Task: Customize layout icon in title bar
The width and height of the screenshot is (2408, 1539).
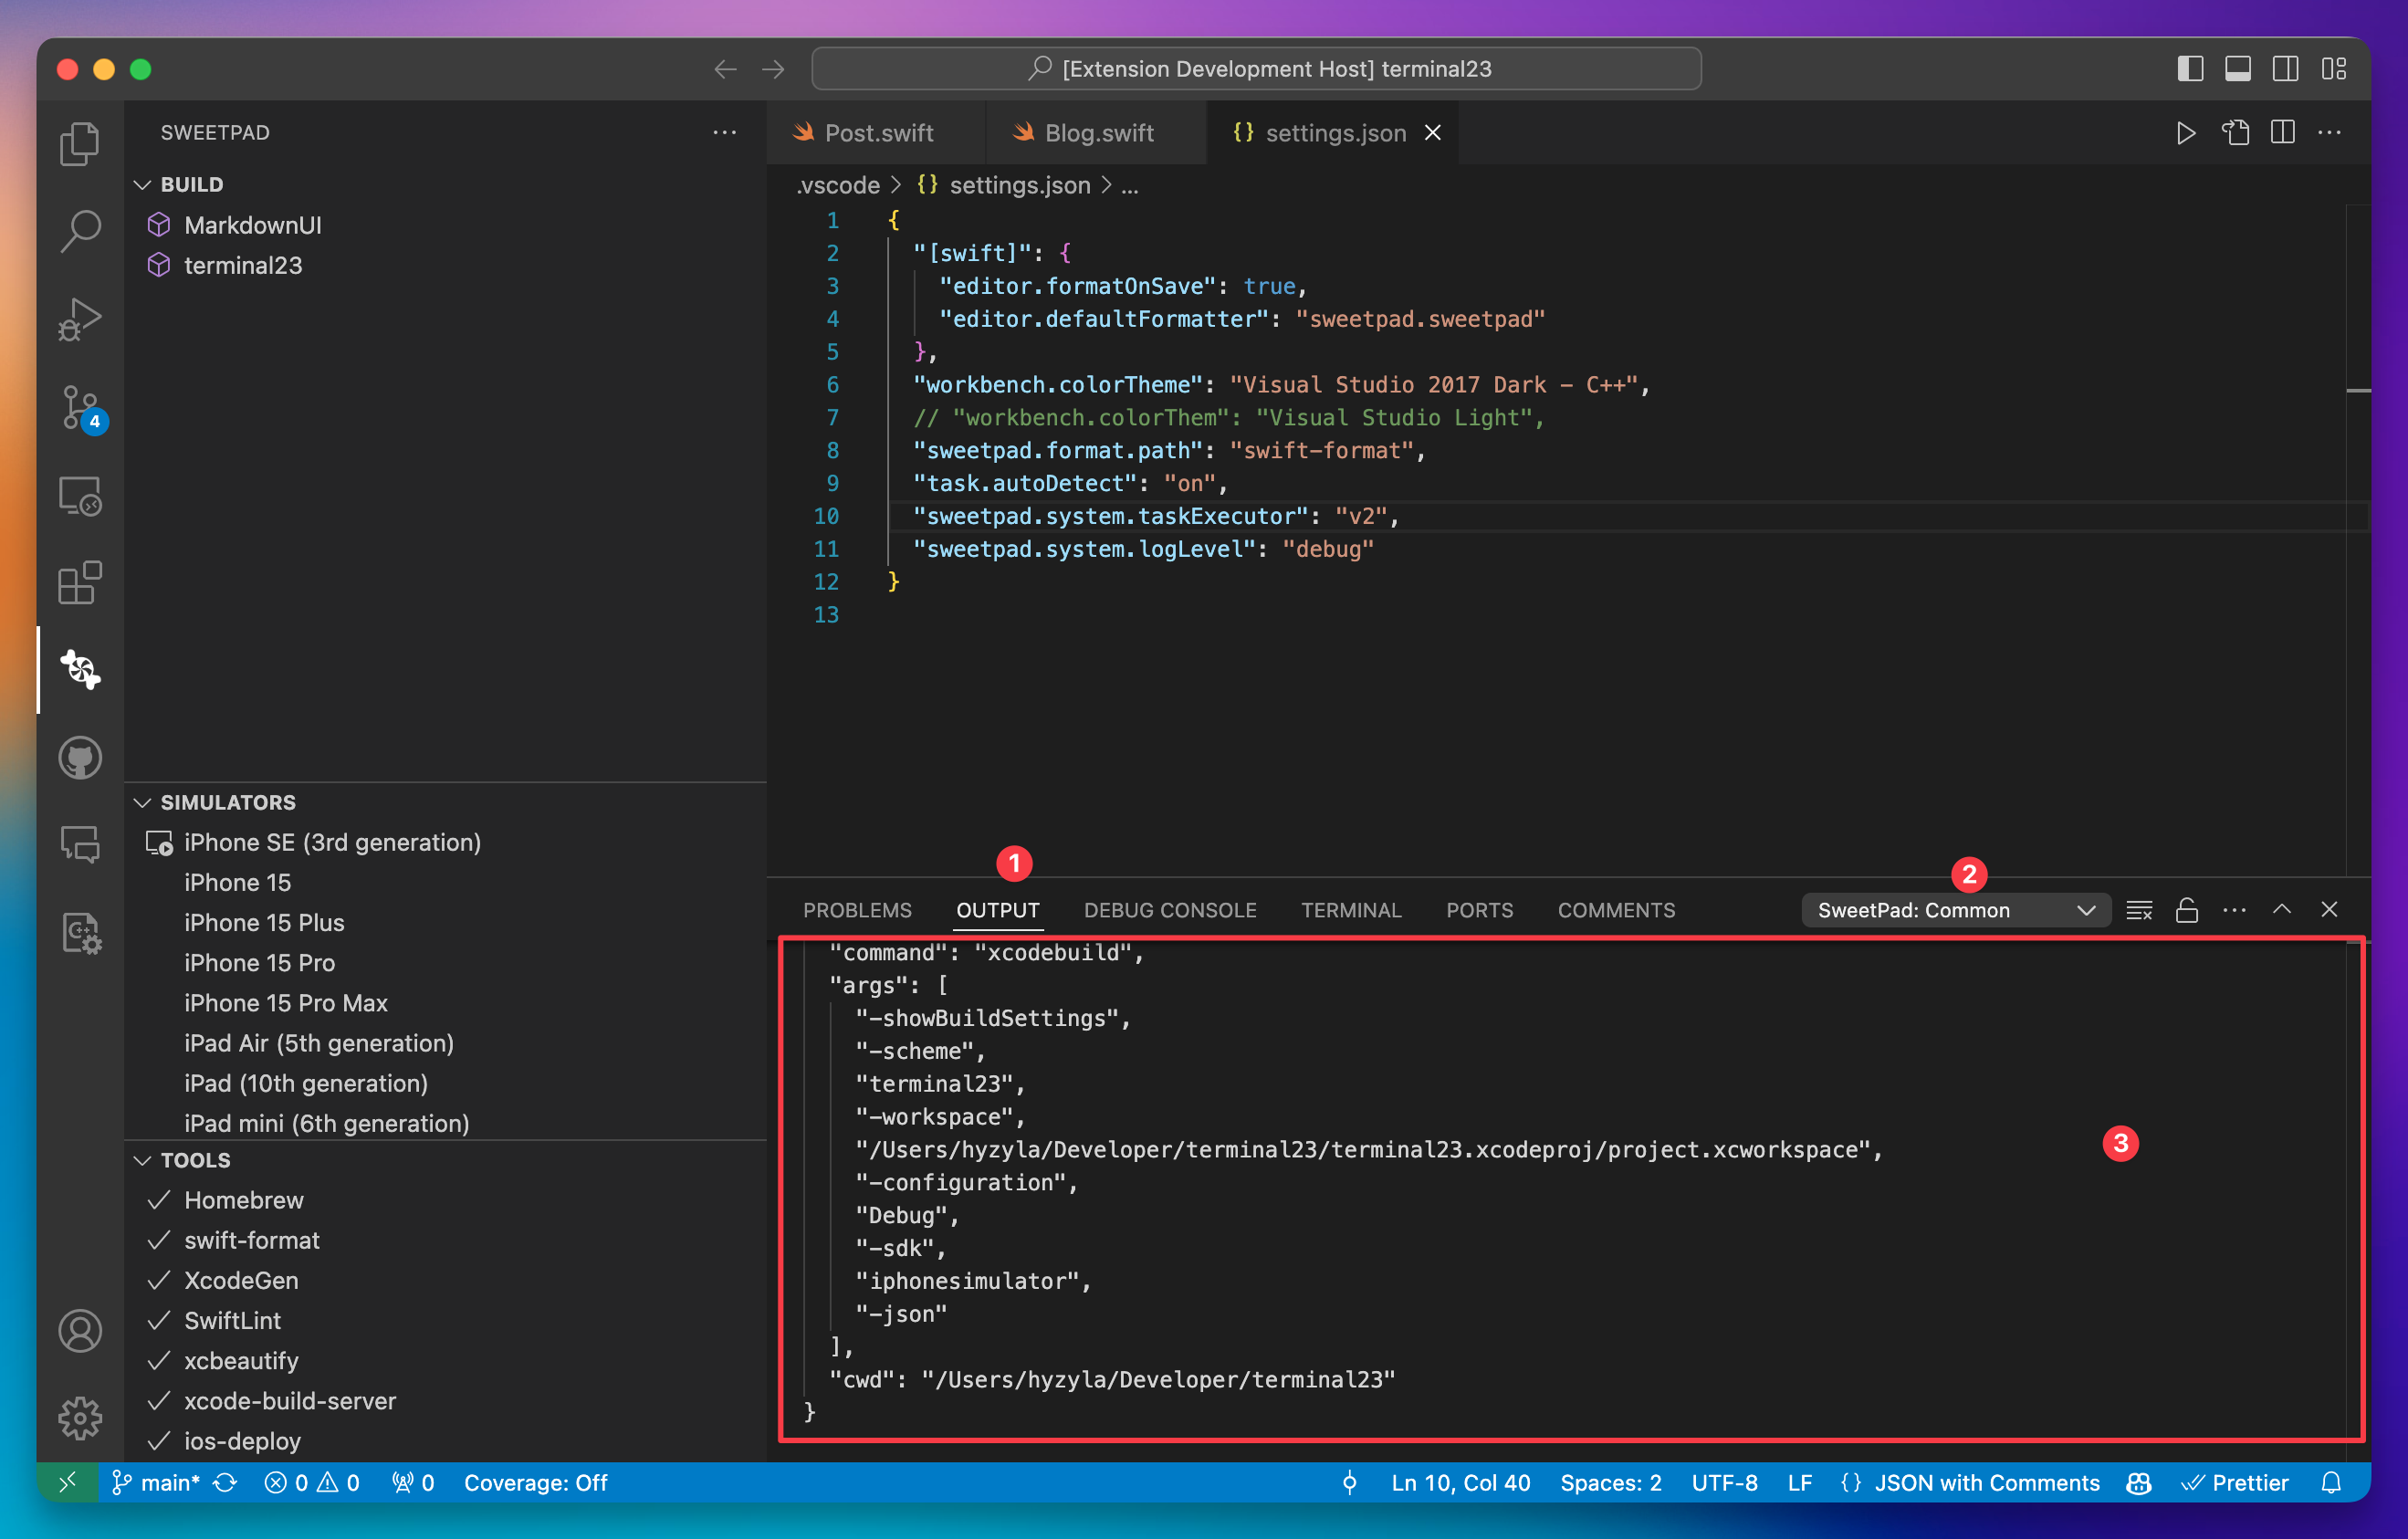Action: [2334, 69]
